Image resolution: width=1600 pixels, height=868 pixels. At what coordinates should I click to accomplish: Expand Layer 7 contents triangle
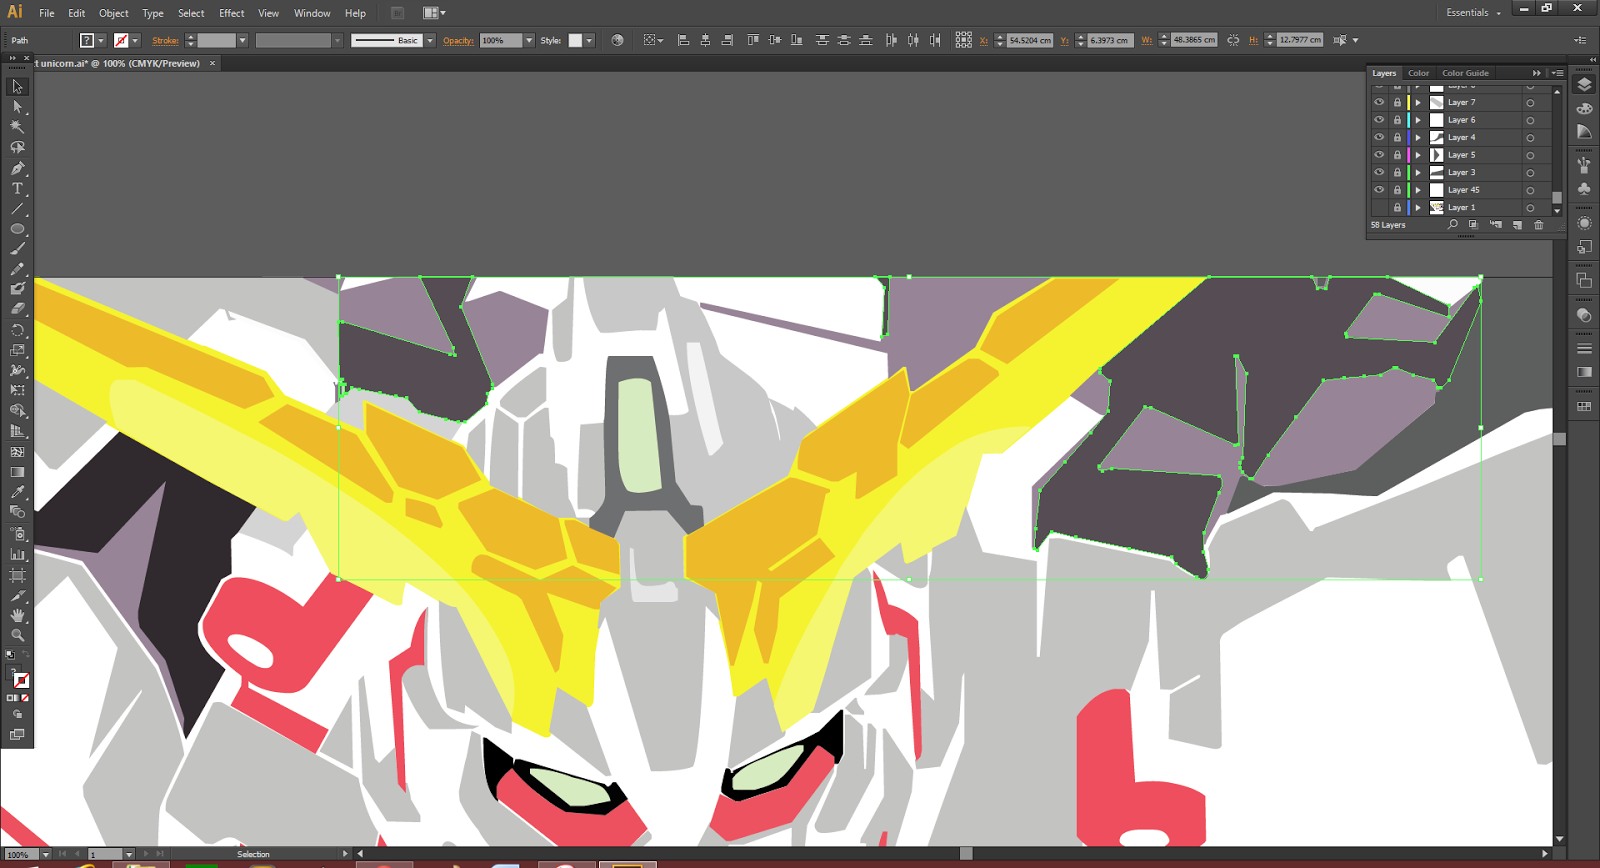[x=1418, y=102]
